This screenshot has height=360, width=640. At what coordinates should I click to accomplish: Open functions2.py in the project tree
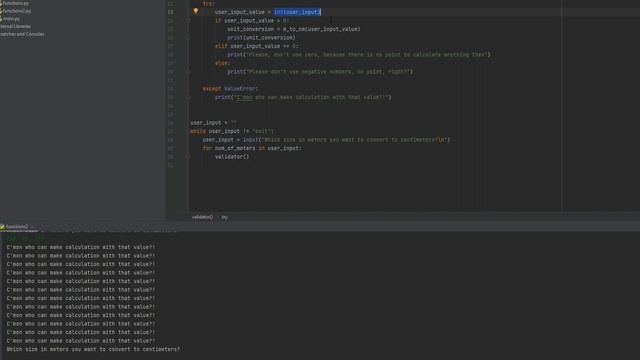(x=17, y=11)
